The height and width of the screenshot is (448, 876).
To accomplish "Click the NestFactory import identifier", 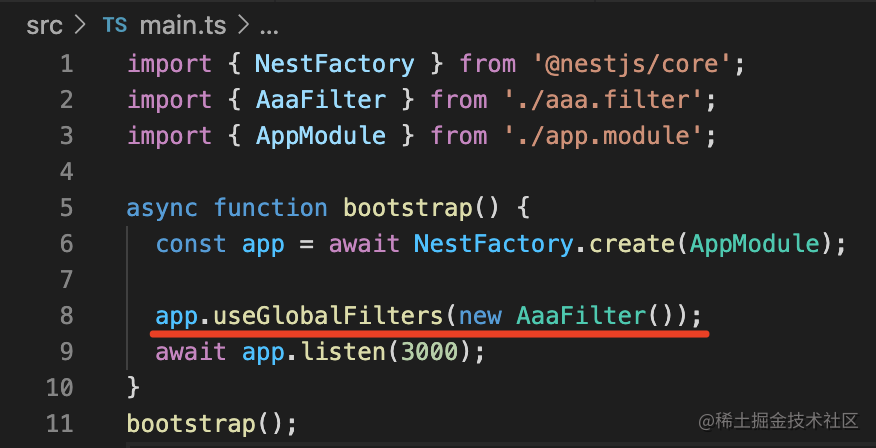I will tap(335, 64).
